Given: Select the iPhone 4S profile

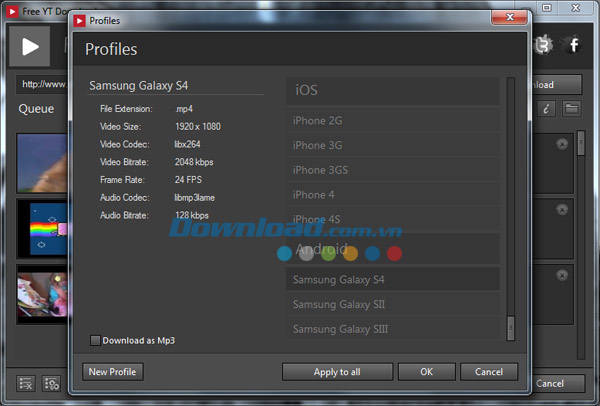Looking at the screenshot, I should point(393,219).
